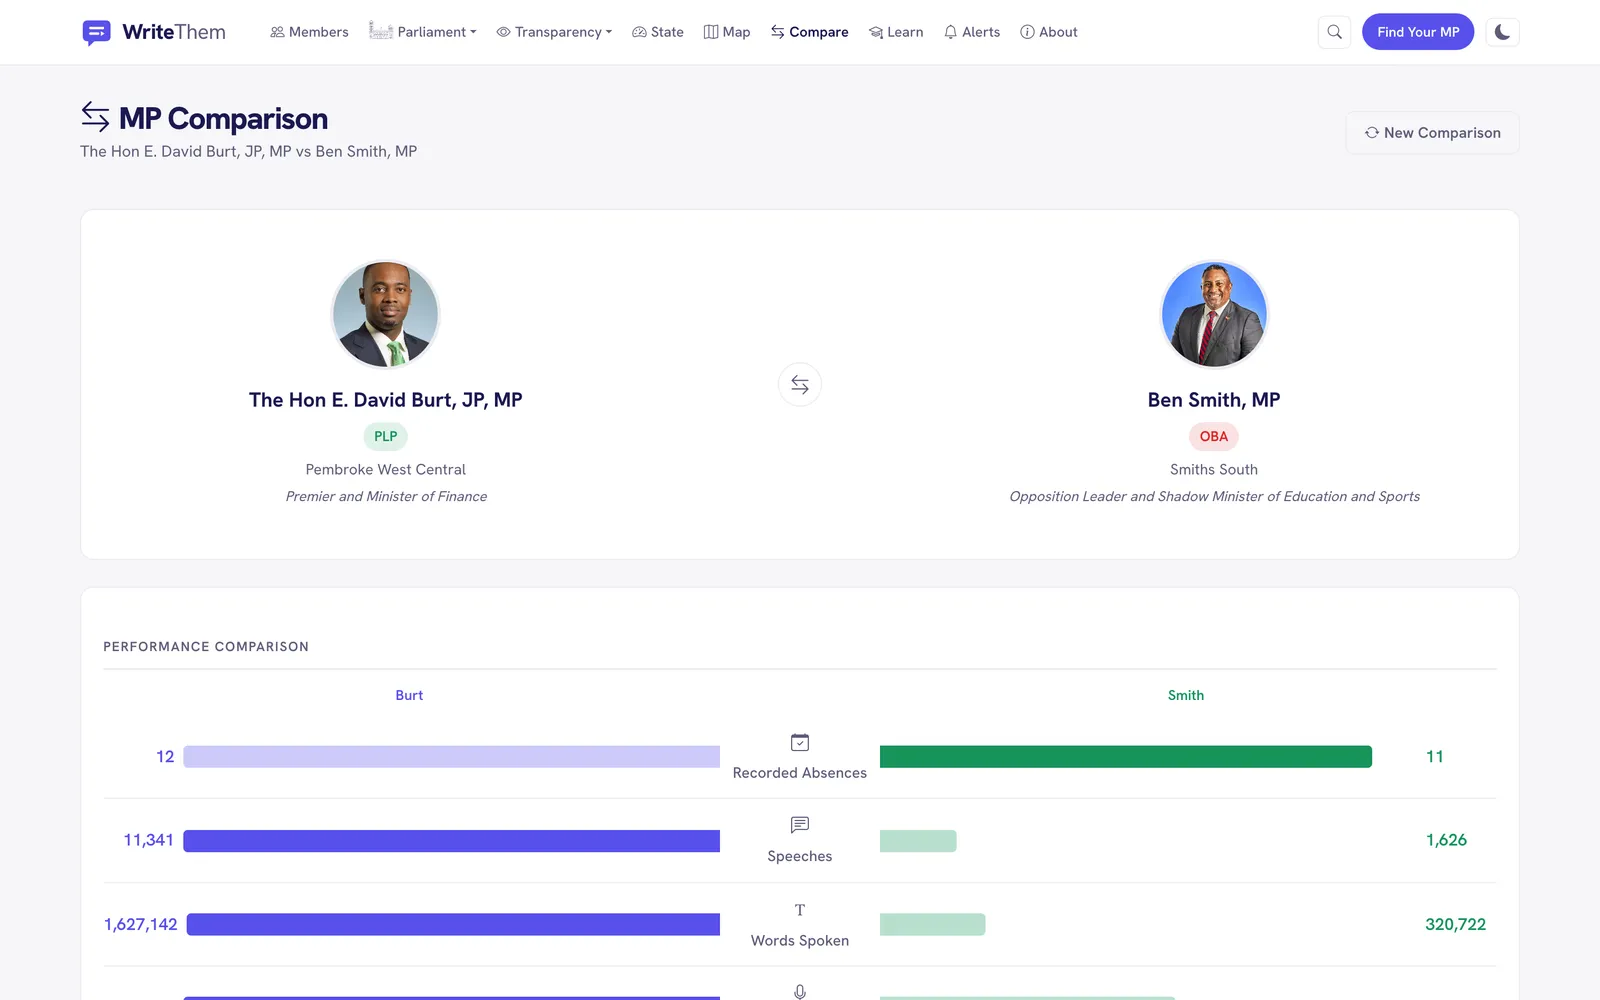Click Burt's Speeches bar
The image size is (1600, 1000).
point(451,841)
